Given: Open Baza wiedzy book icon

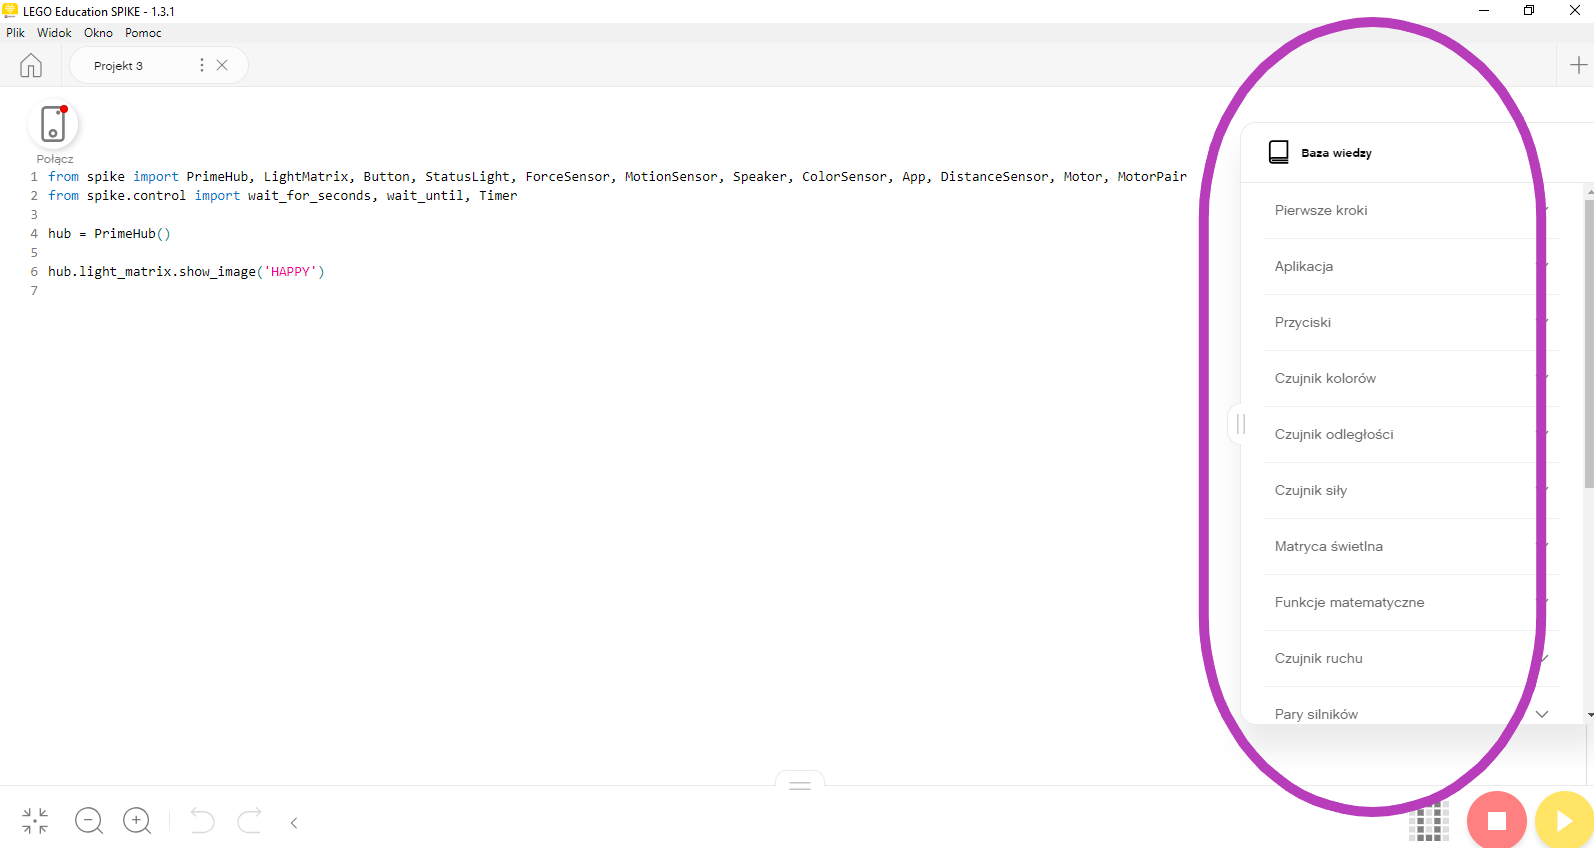Looking at the screenshot, I should [x=1278, y=152].
